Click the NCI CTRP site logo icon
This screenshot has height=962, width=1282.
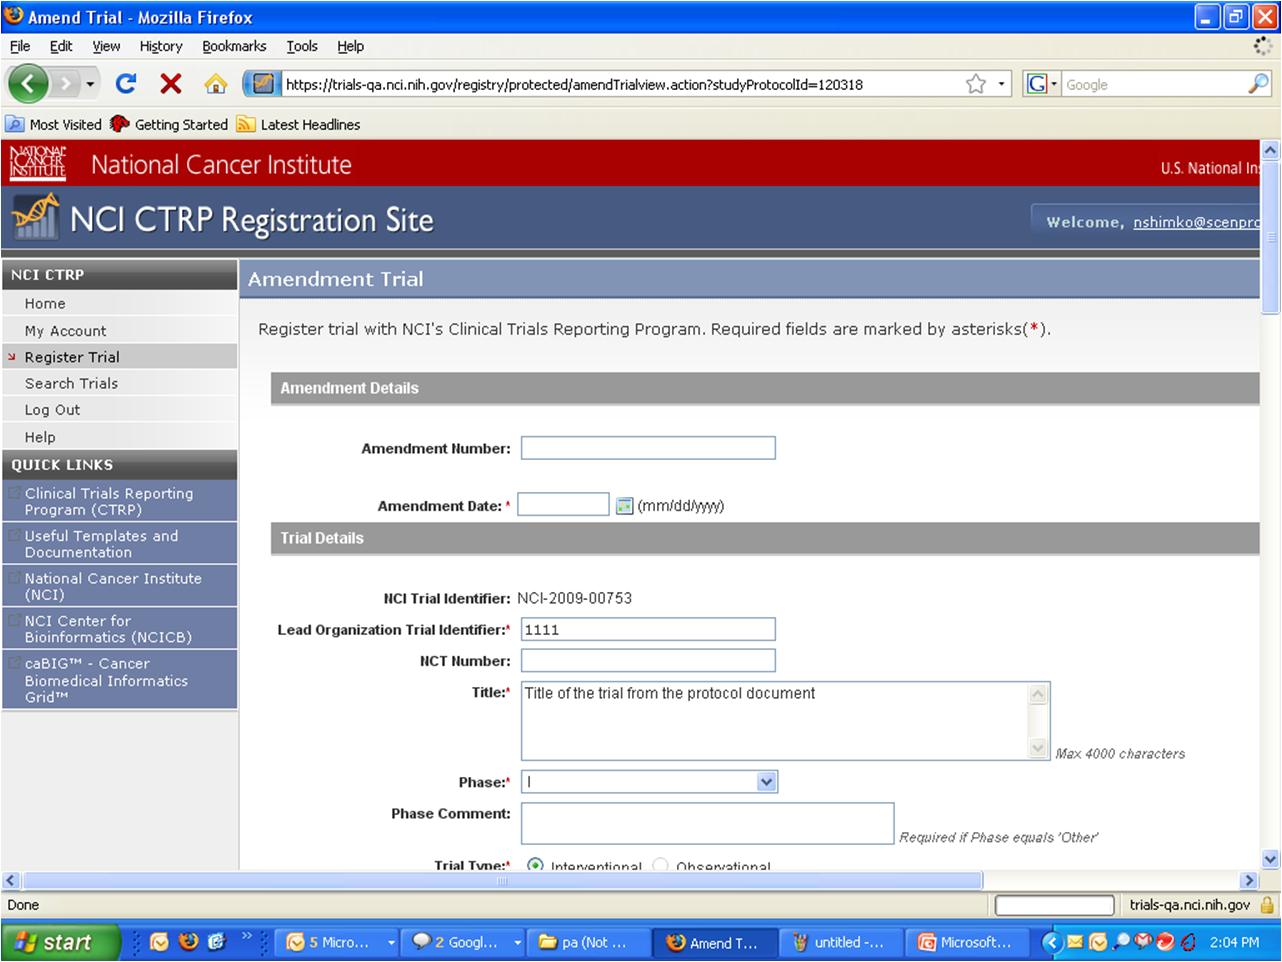35,217
